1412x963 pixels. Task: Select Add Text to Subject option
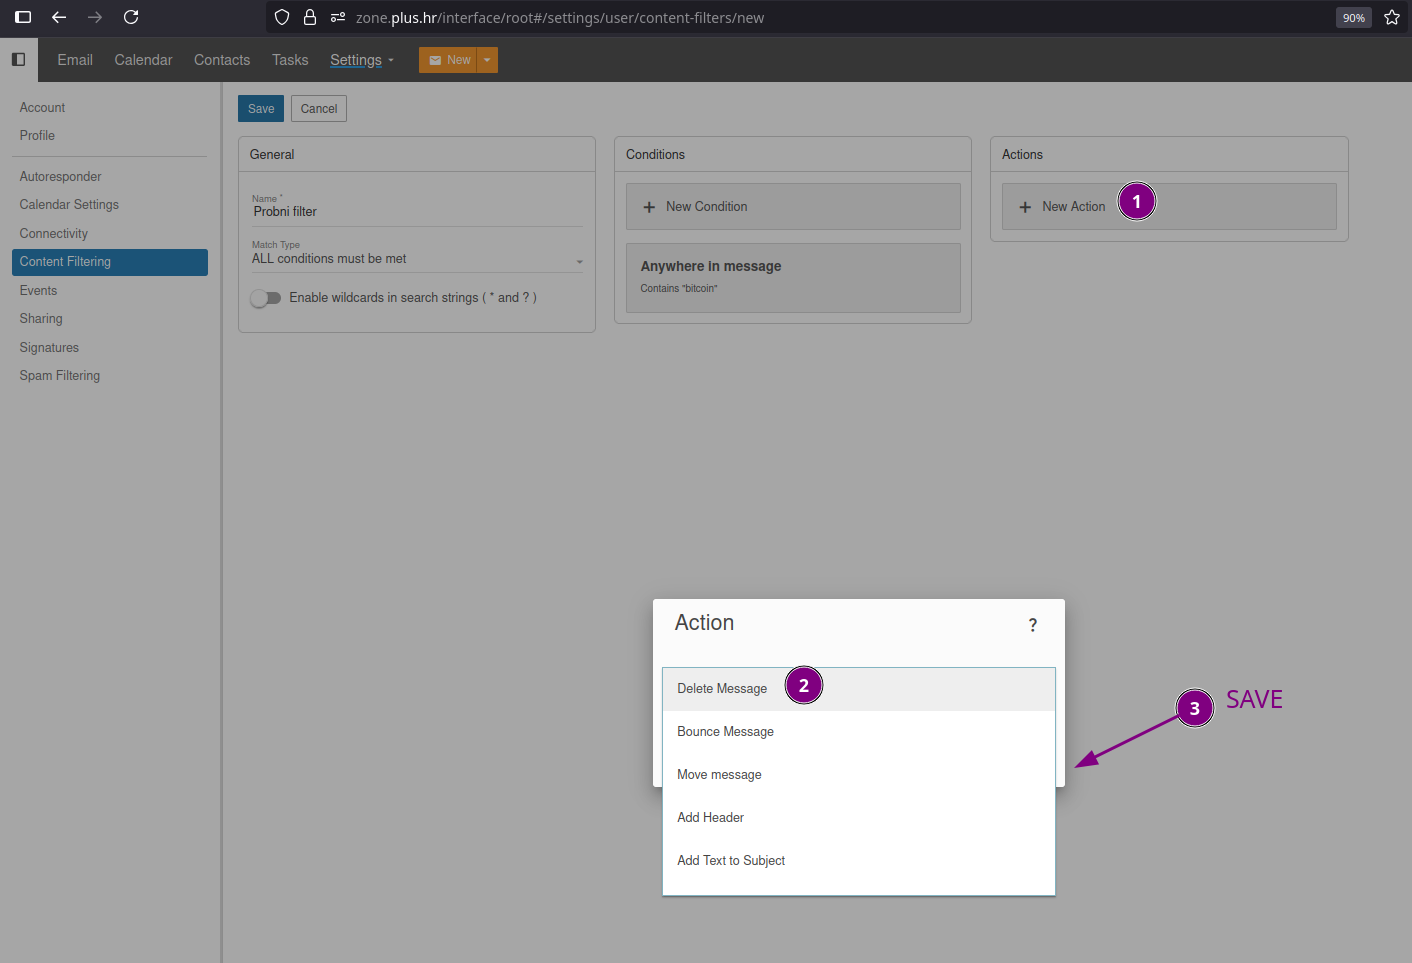tap(731, 861)
